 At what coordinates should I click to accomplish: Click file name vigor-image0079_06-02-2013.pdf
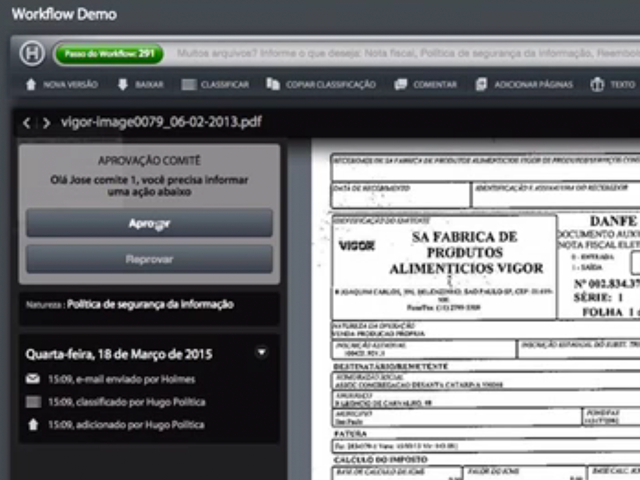click(x=161, y=122)
